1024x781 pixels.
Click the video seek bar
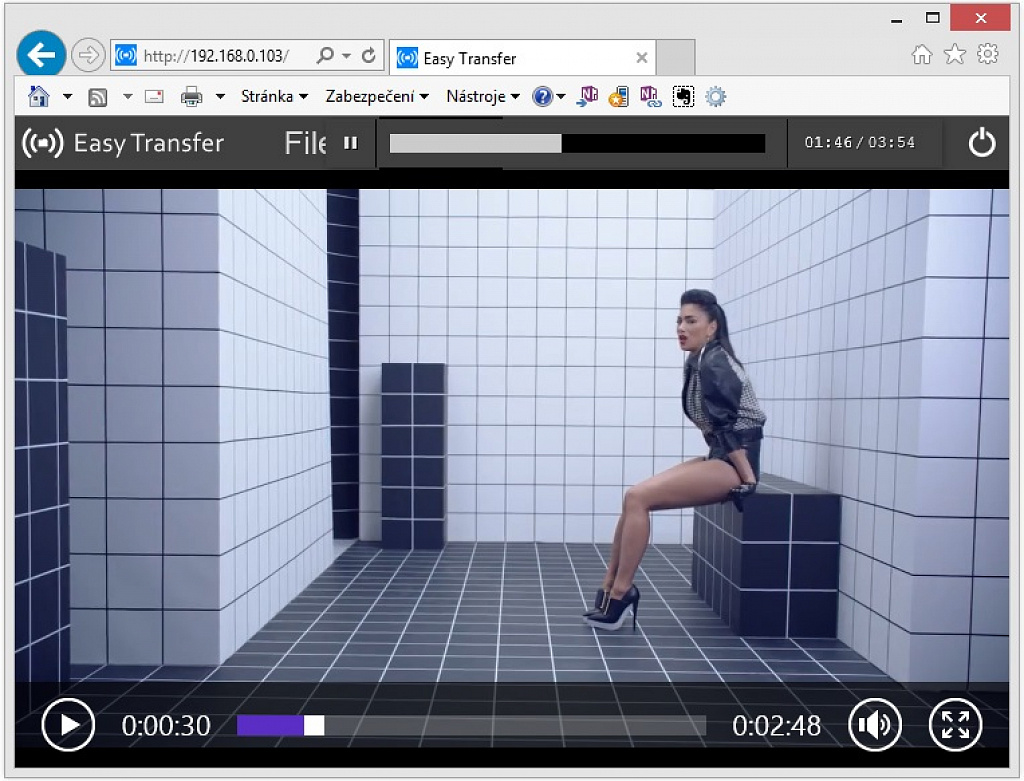click(472, 725)
